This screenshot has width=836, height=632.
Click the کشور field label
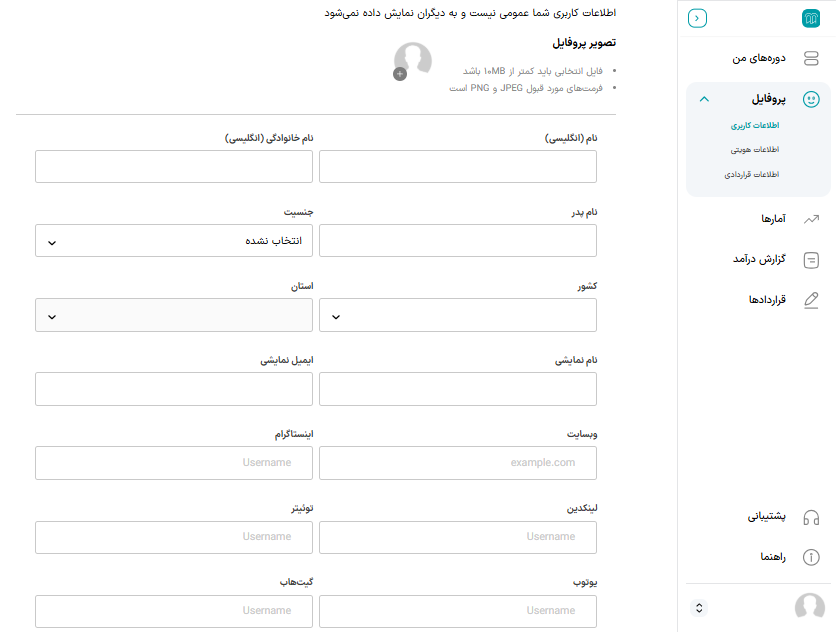point(587,286)
